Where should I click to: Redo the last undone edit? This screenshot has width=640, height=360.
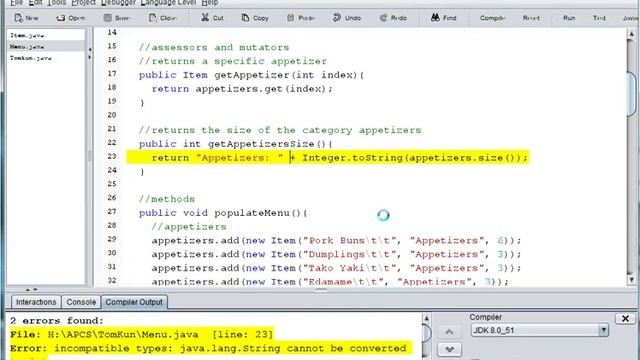pyautogui.click(x=393, y=18)
